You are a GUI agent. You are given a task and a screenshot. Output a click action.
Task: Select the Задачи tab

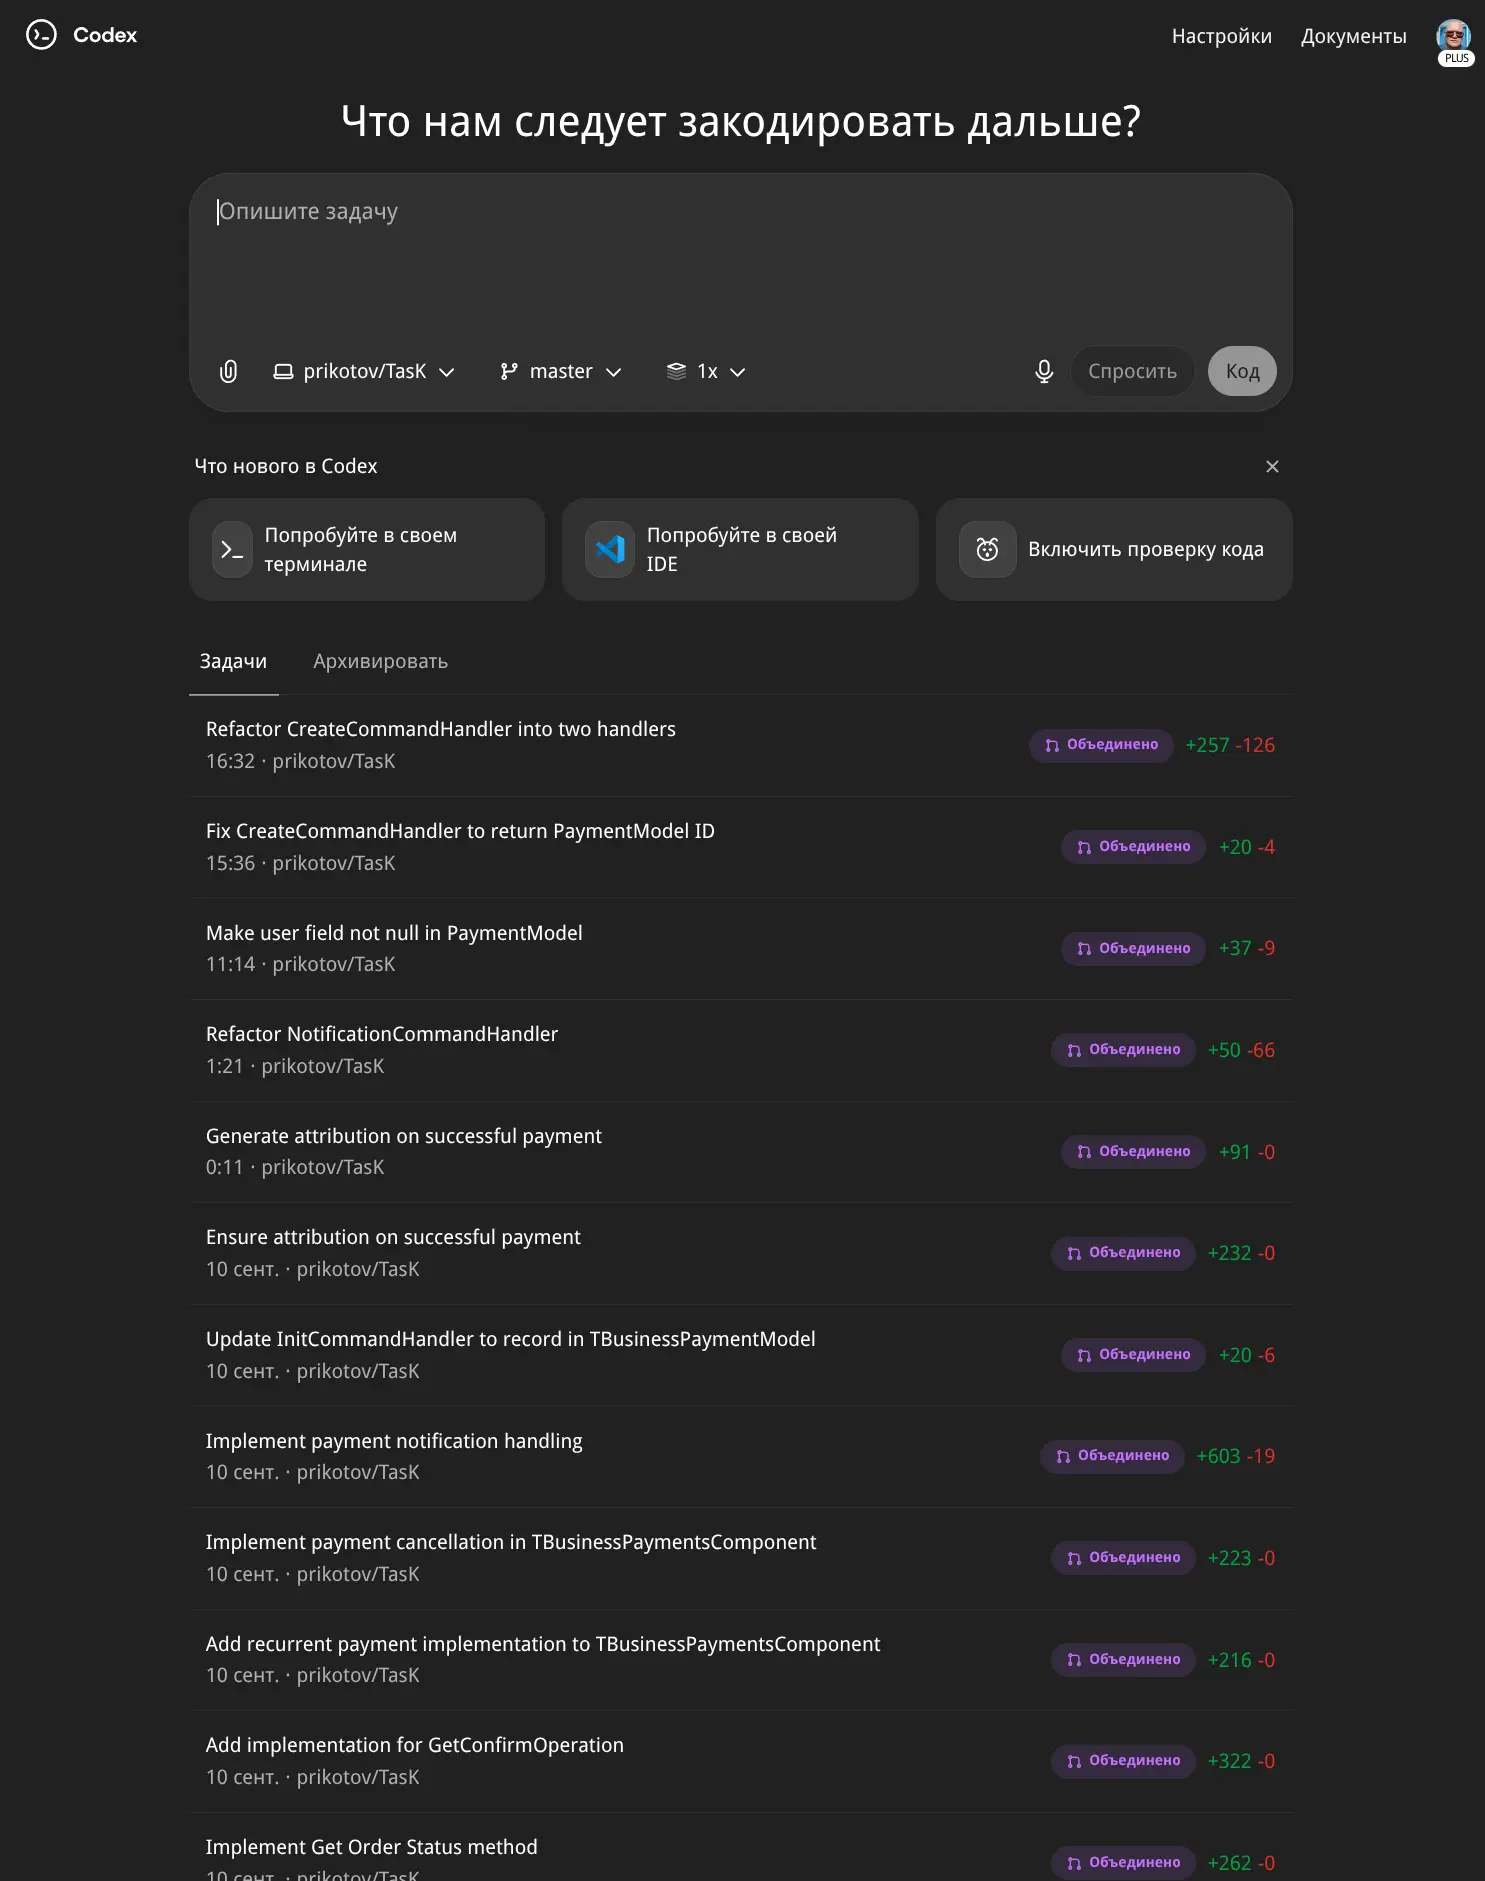coord(233,661)
